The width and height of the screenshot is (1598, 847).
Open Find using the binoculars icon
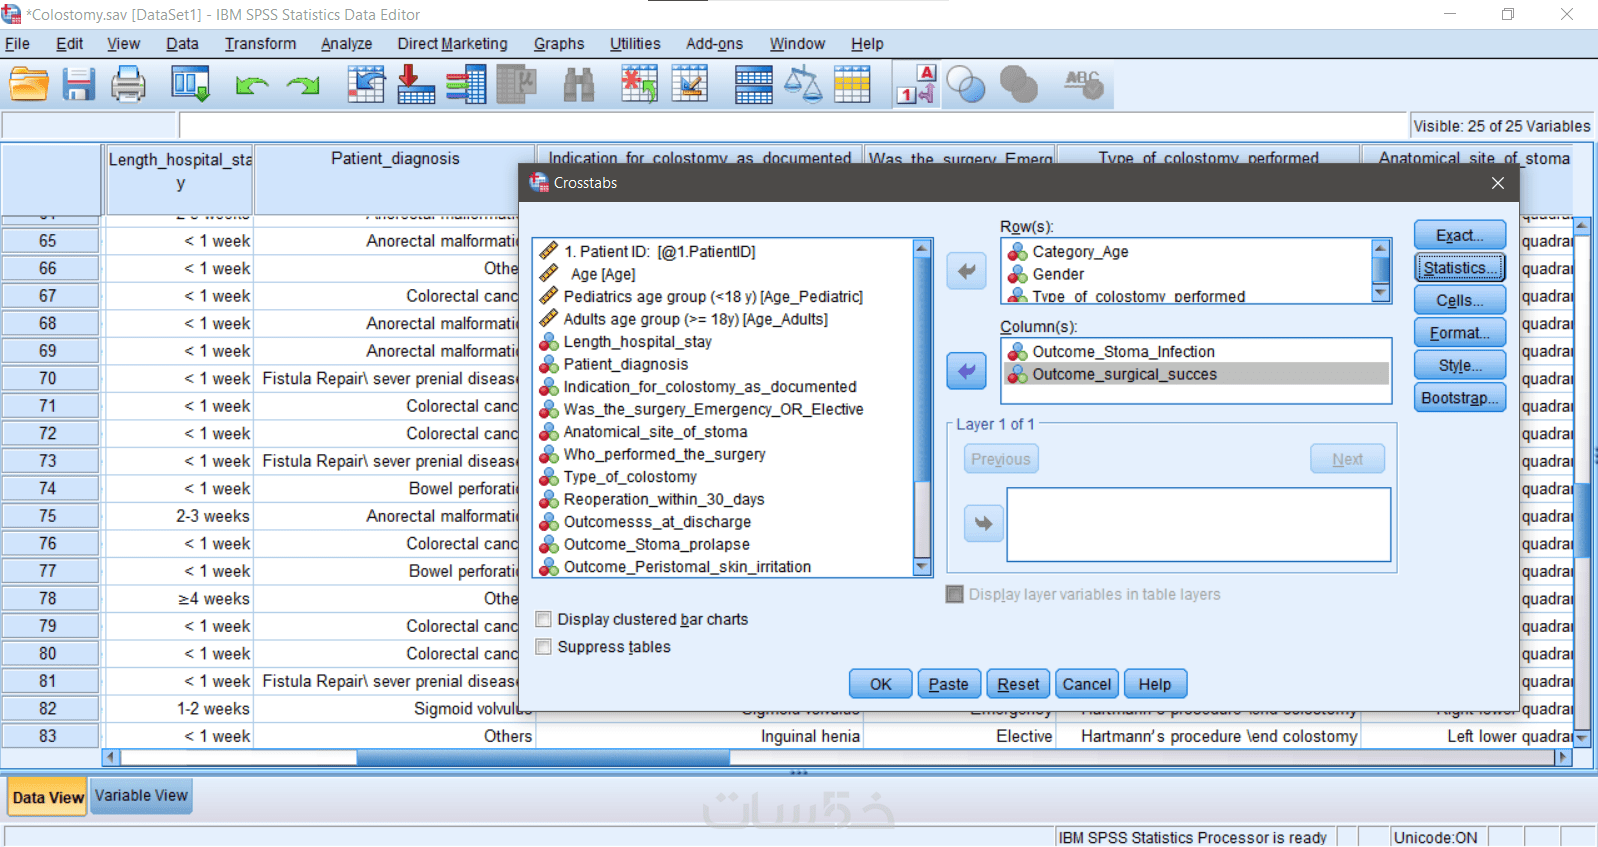579,84
